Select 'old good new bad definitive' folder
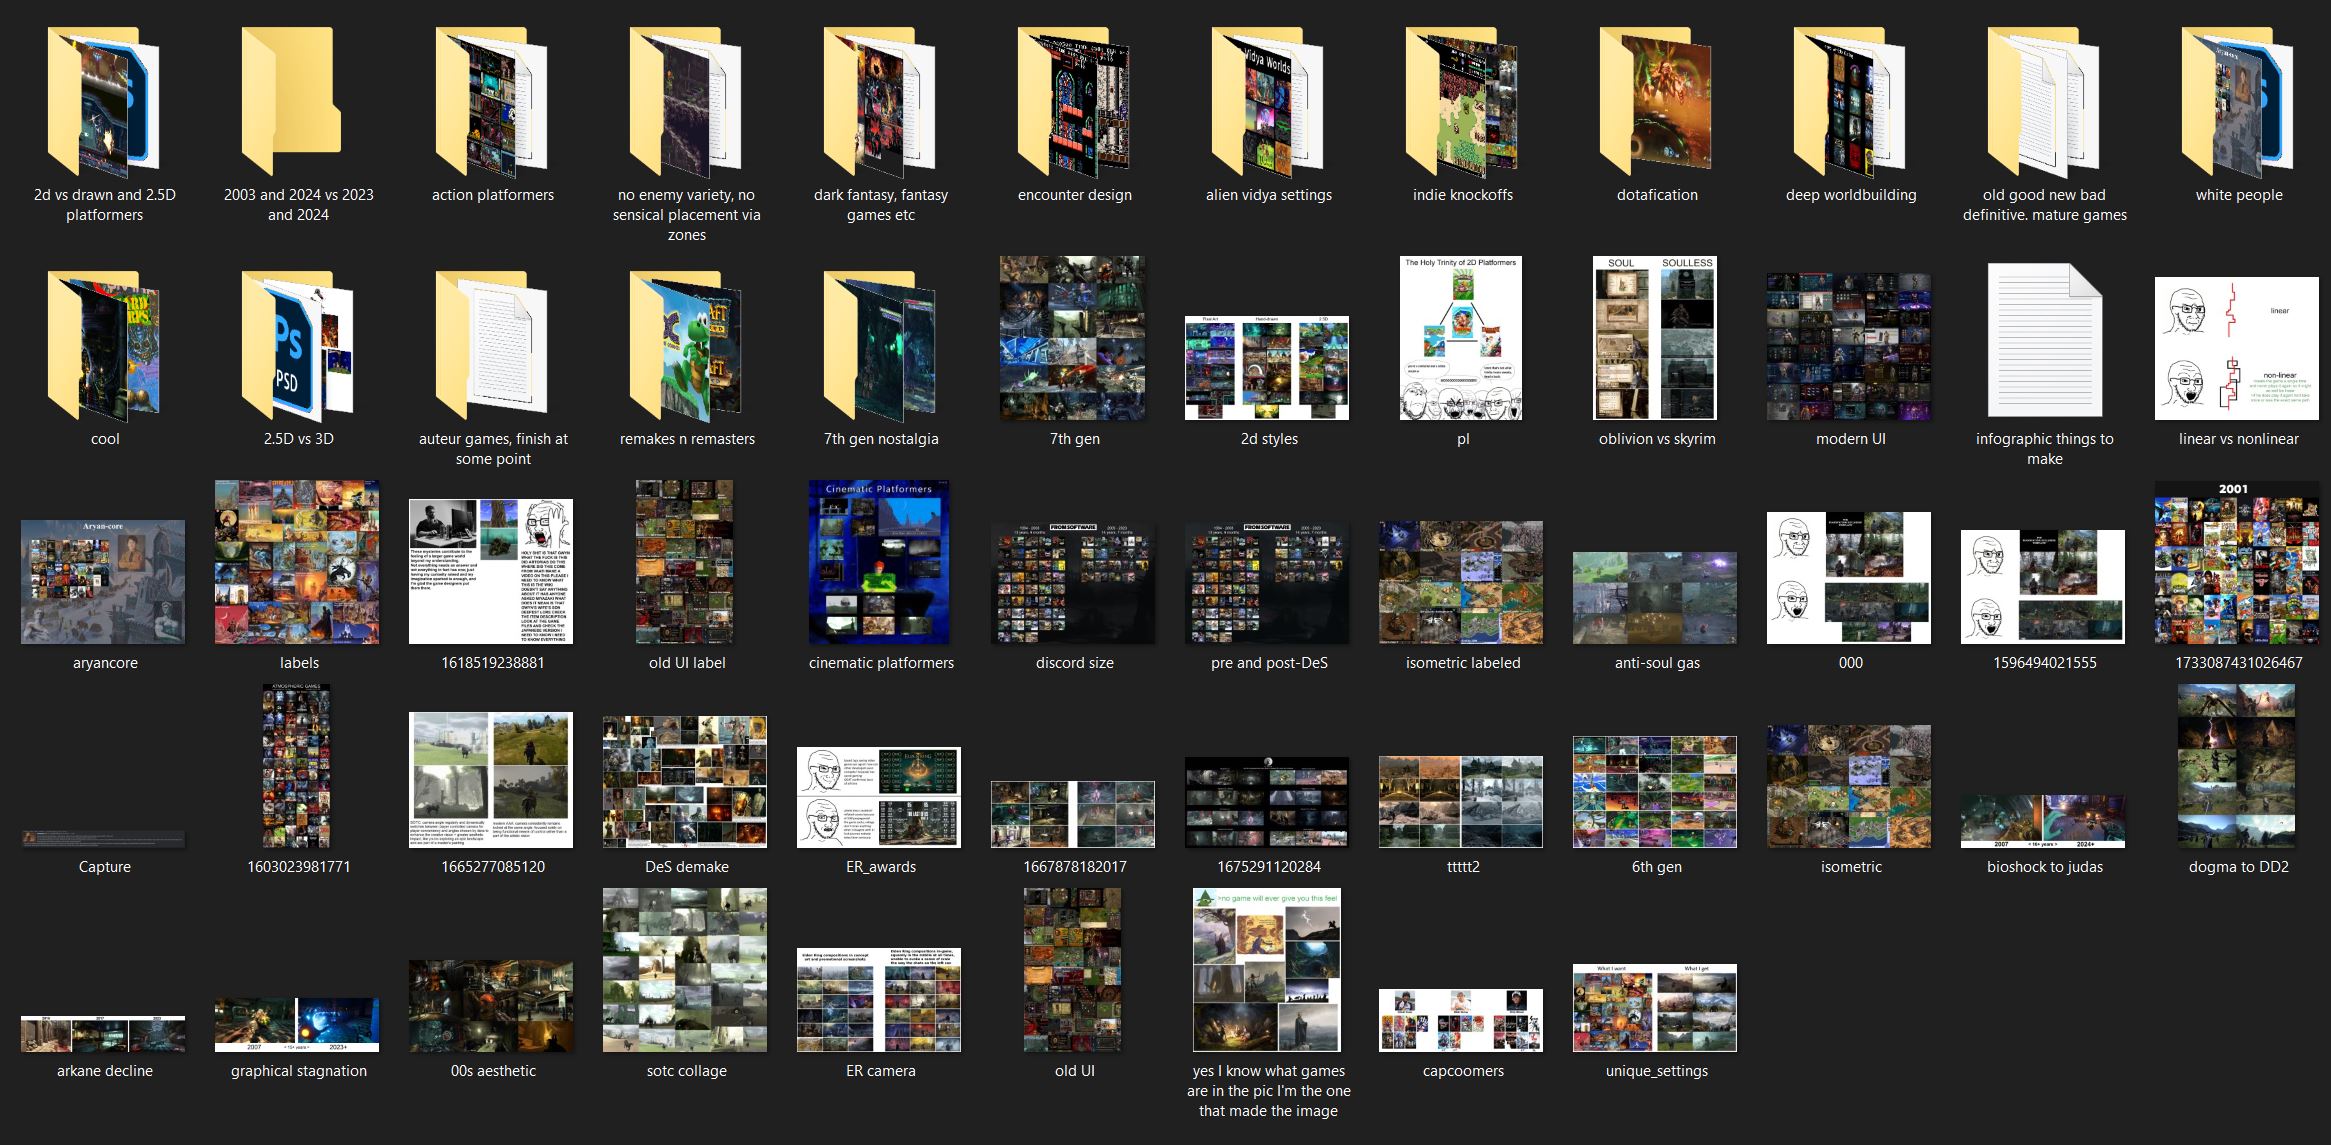 click(2044, 103)
